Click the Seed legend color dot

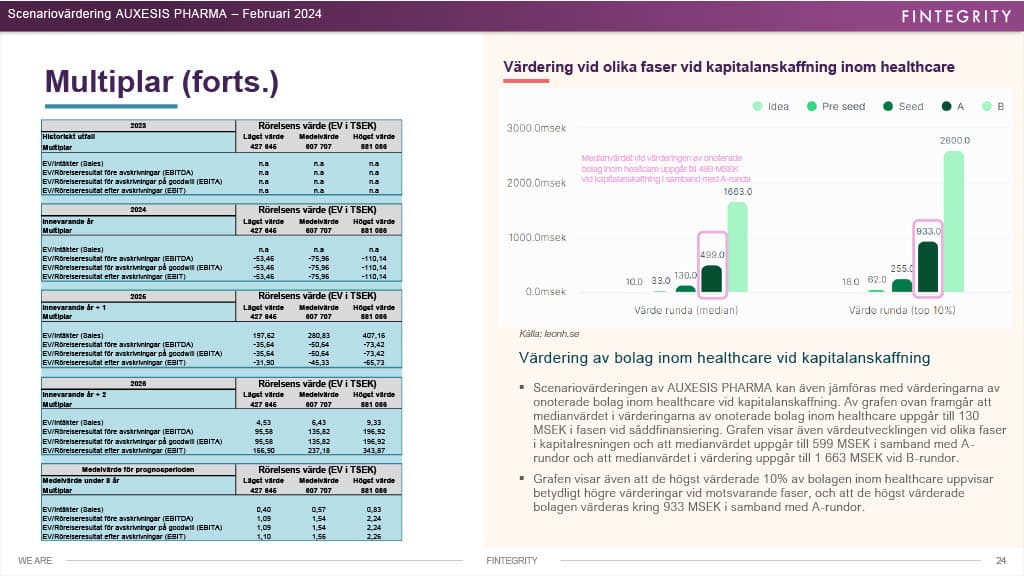888,106
